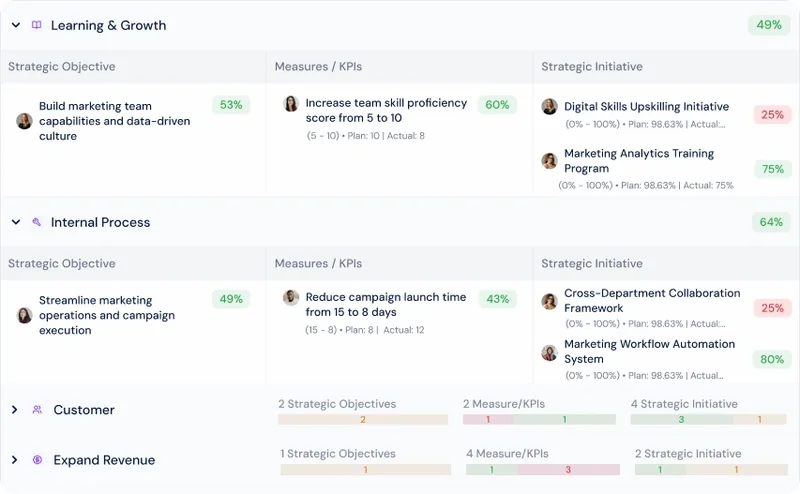Click avatar beside Digital Skills Upskilling Initiative

click(x=549, y=107)
